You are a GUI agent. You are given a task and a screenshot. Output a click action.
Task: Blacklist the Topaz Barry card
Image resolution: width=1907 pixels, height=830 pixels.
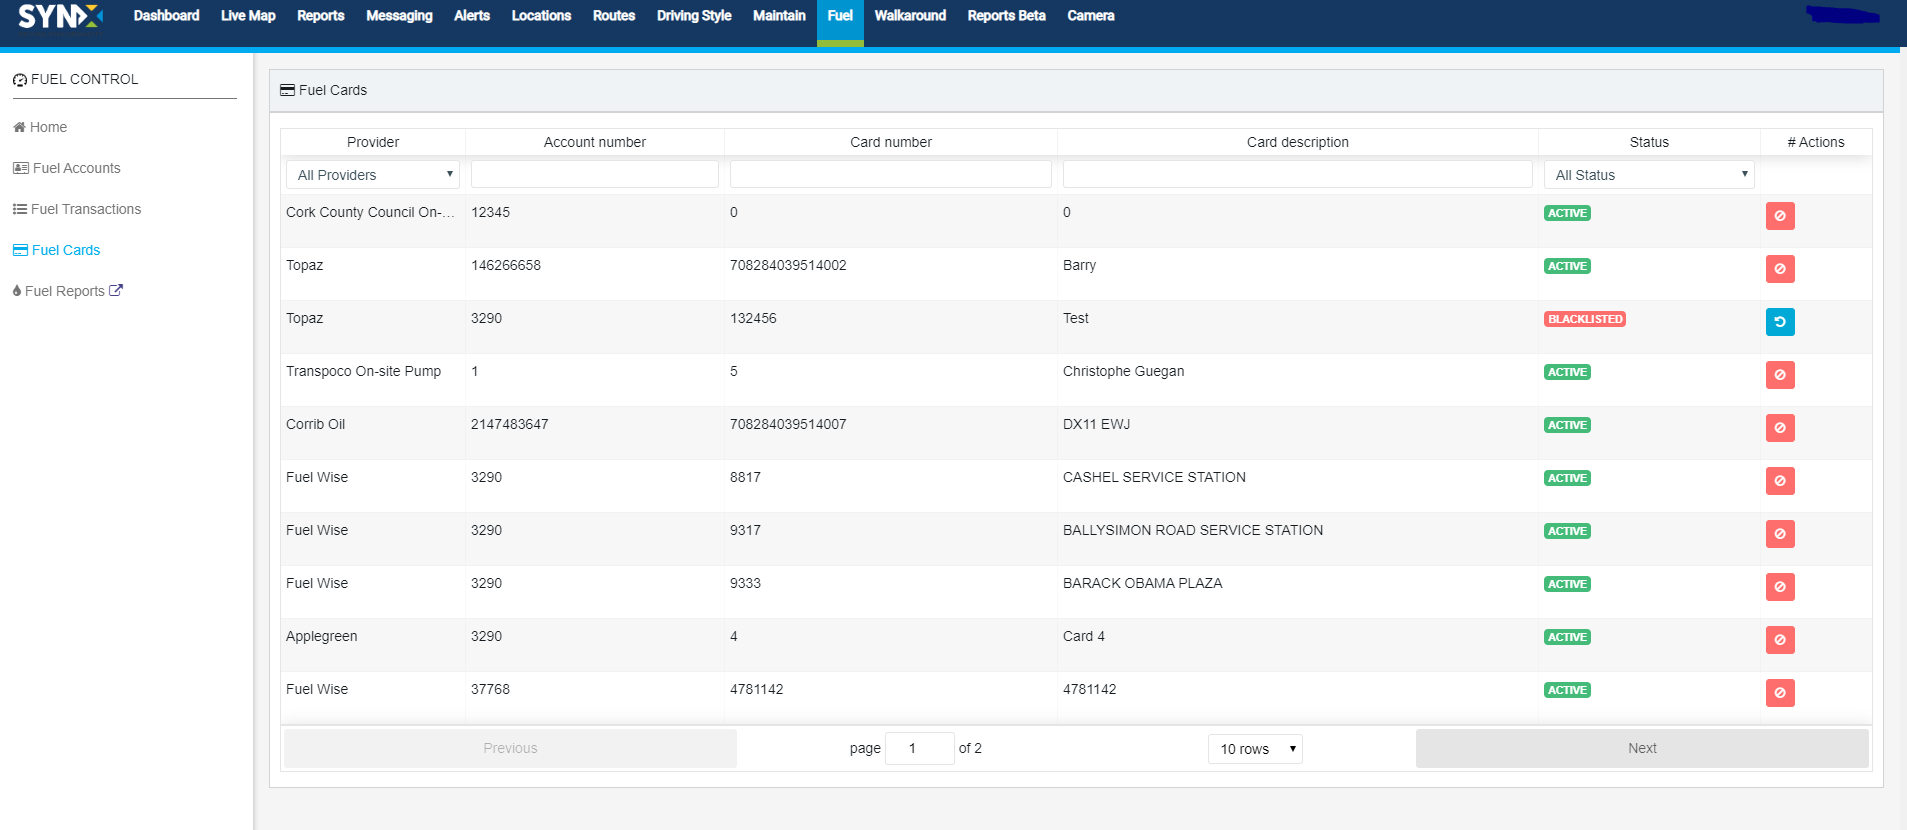1780,269
